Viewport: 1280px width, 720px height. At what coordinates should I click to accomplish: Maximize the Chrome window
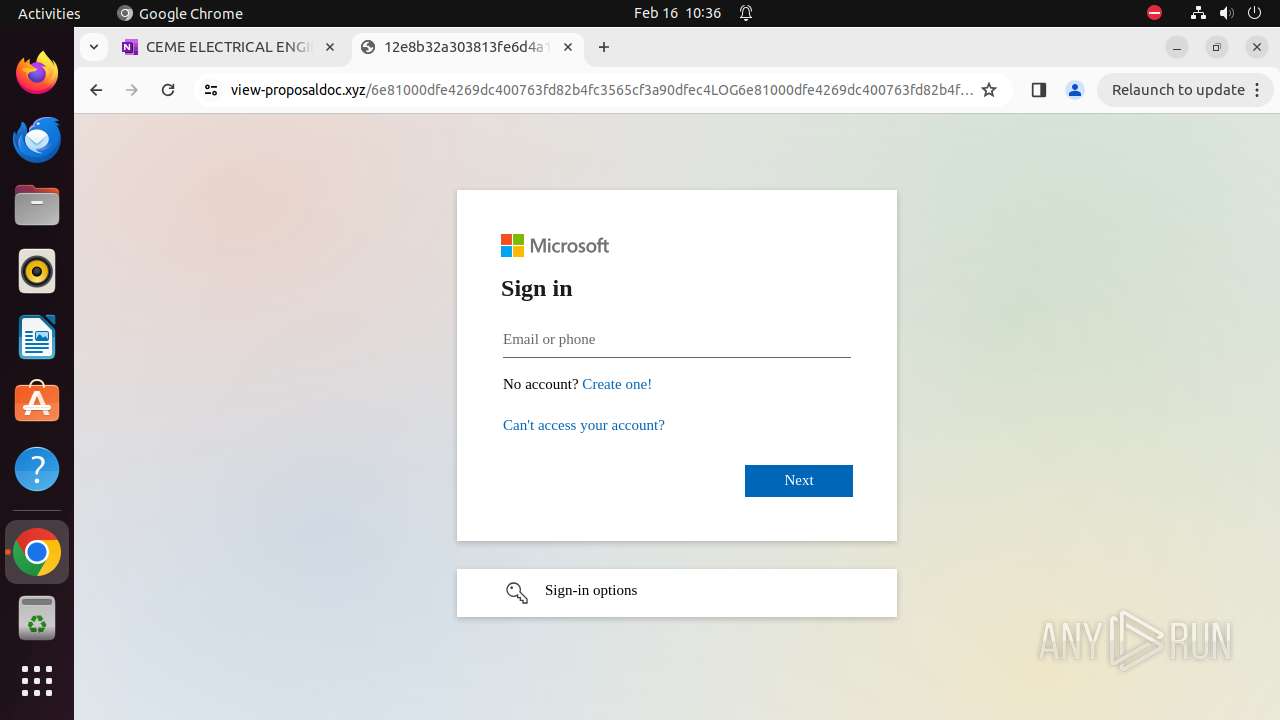1217,47
